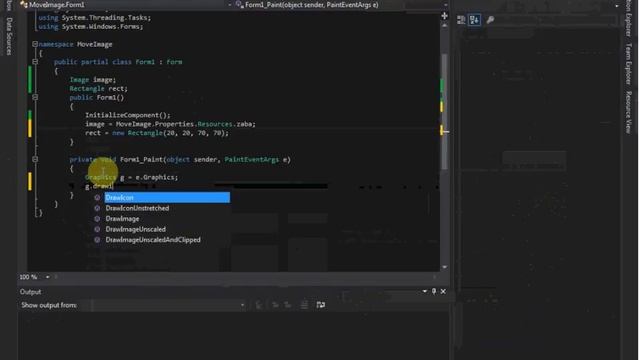Open the Data Sources side tab
The image size is (640, 360).
coord(9,36)
